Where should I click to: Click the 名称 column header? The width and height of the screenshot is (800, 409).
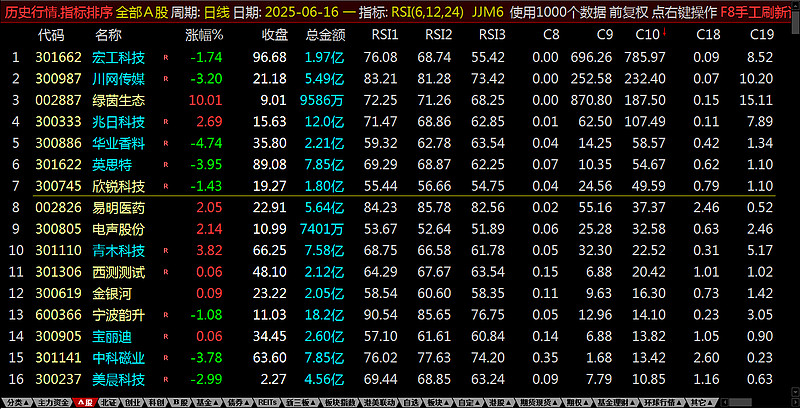pyautogui.click(x=108, y=35)
